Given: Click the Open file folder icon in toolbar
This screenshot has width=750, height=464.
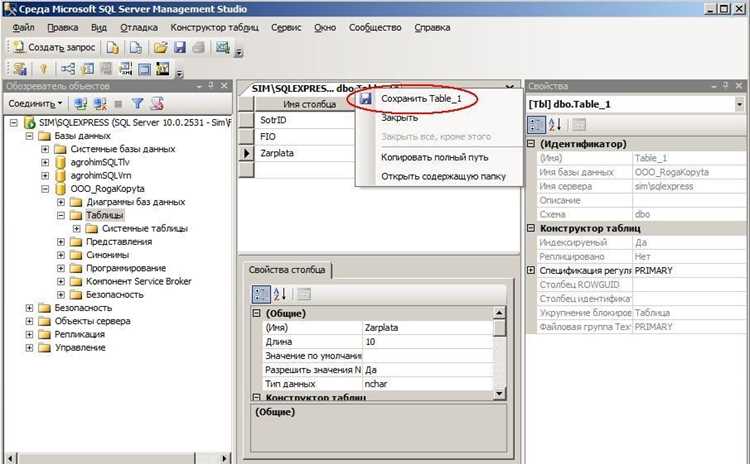Looking at the screenshot, I should [161, 47].
